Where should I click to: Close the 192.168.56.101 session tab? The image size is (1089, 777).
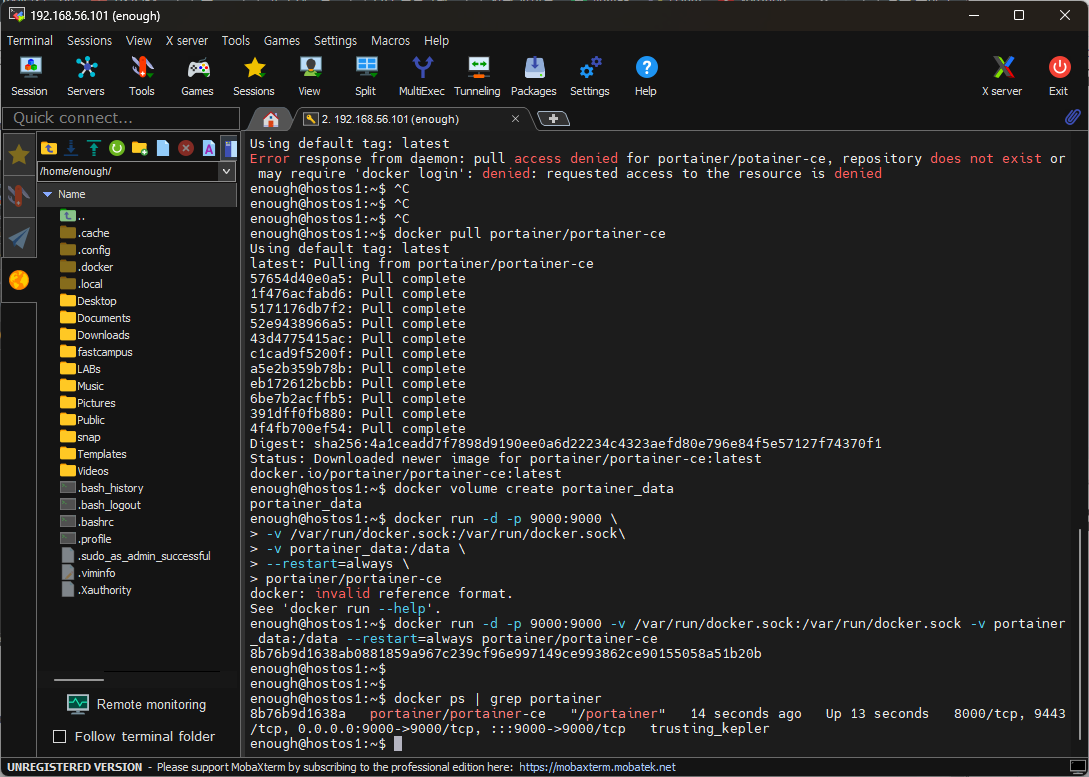click(515, 119)
